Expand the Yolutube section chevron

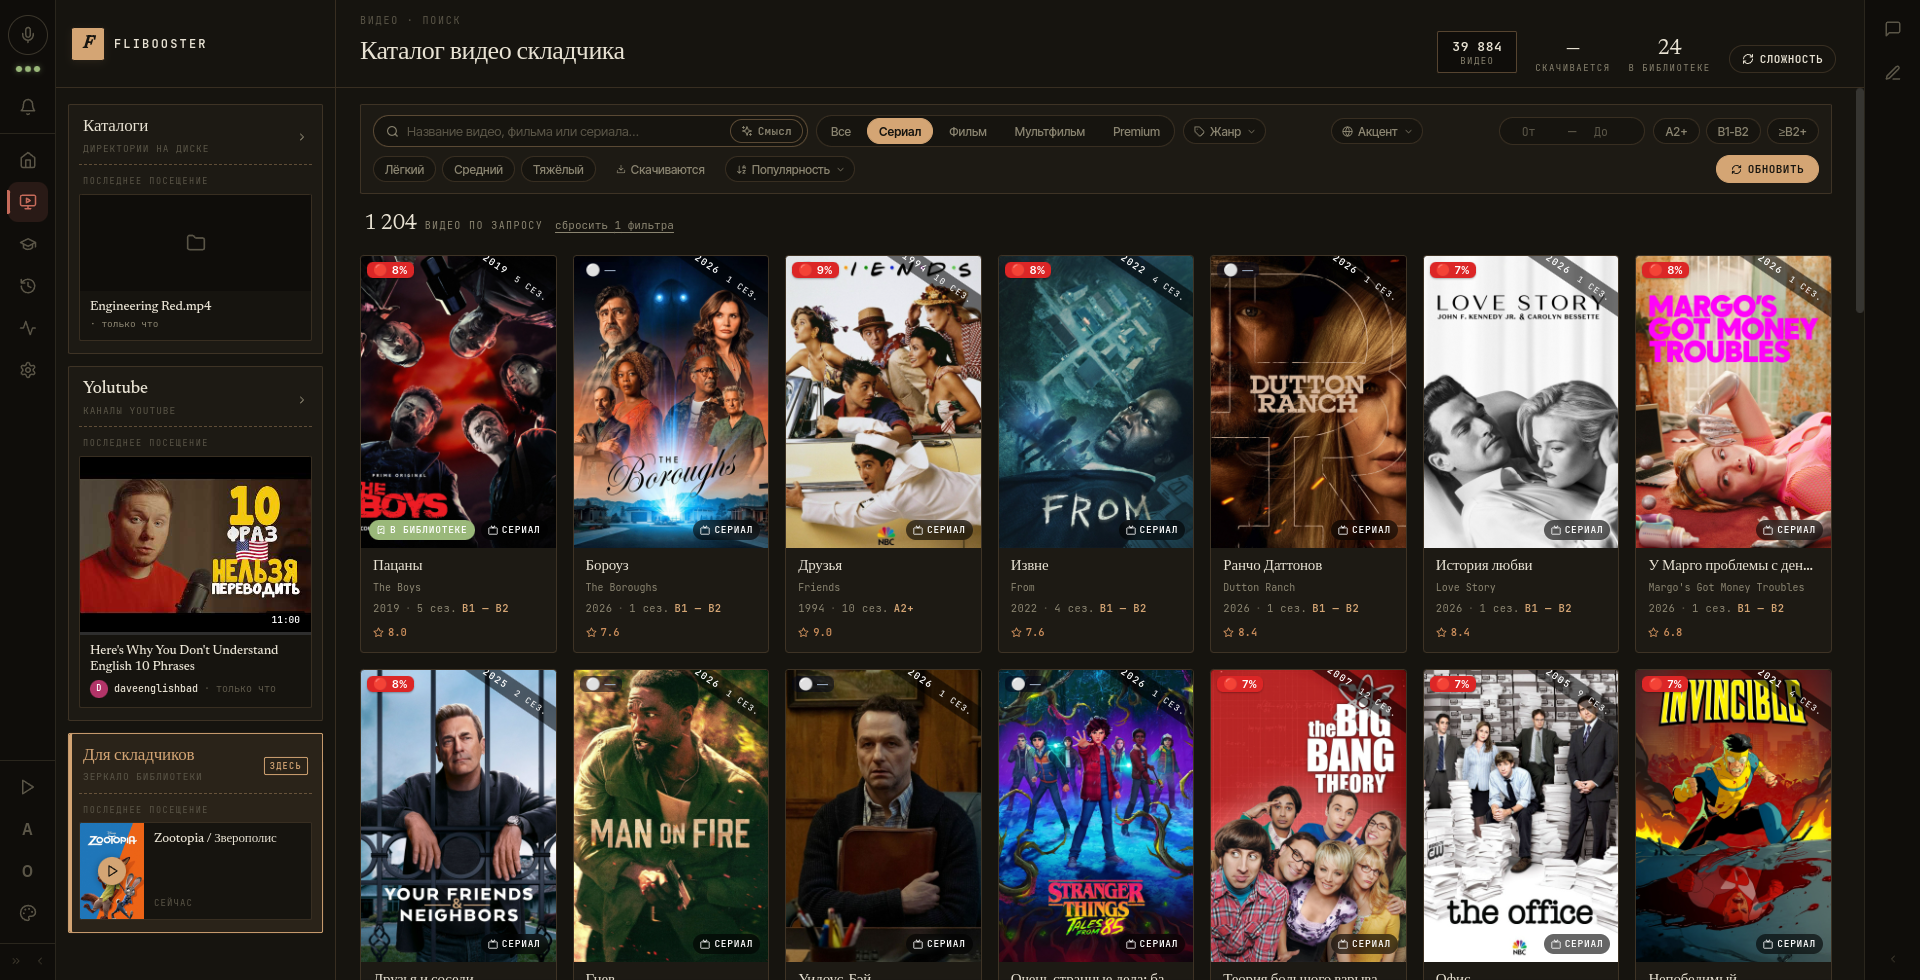tap(302, 400)
